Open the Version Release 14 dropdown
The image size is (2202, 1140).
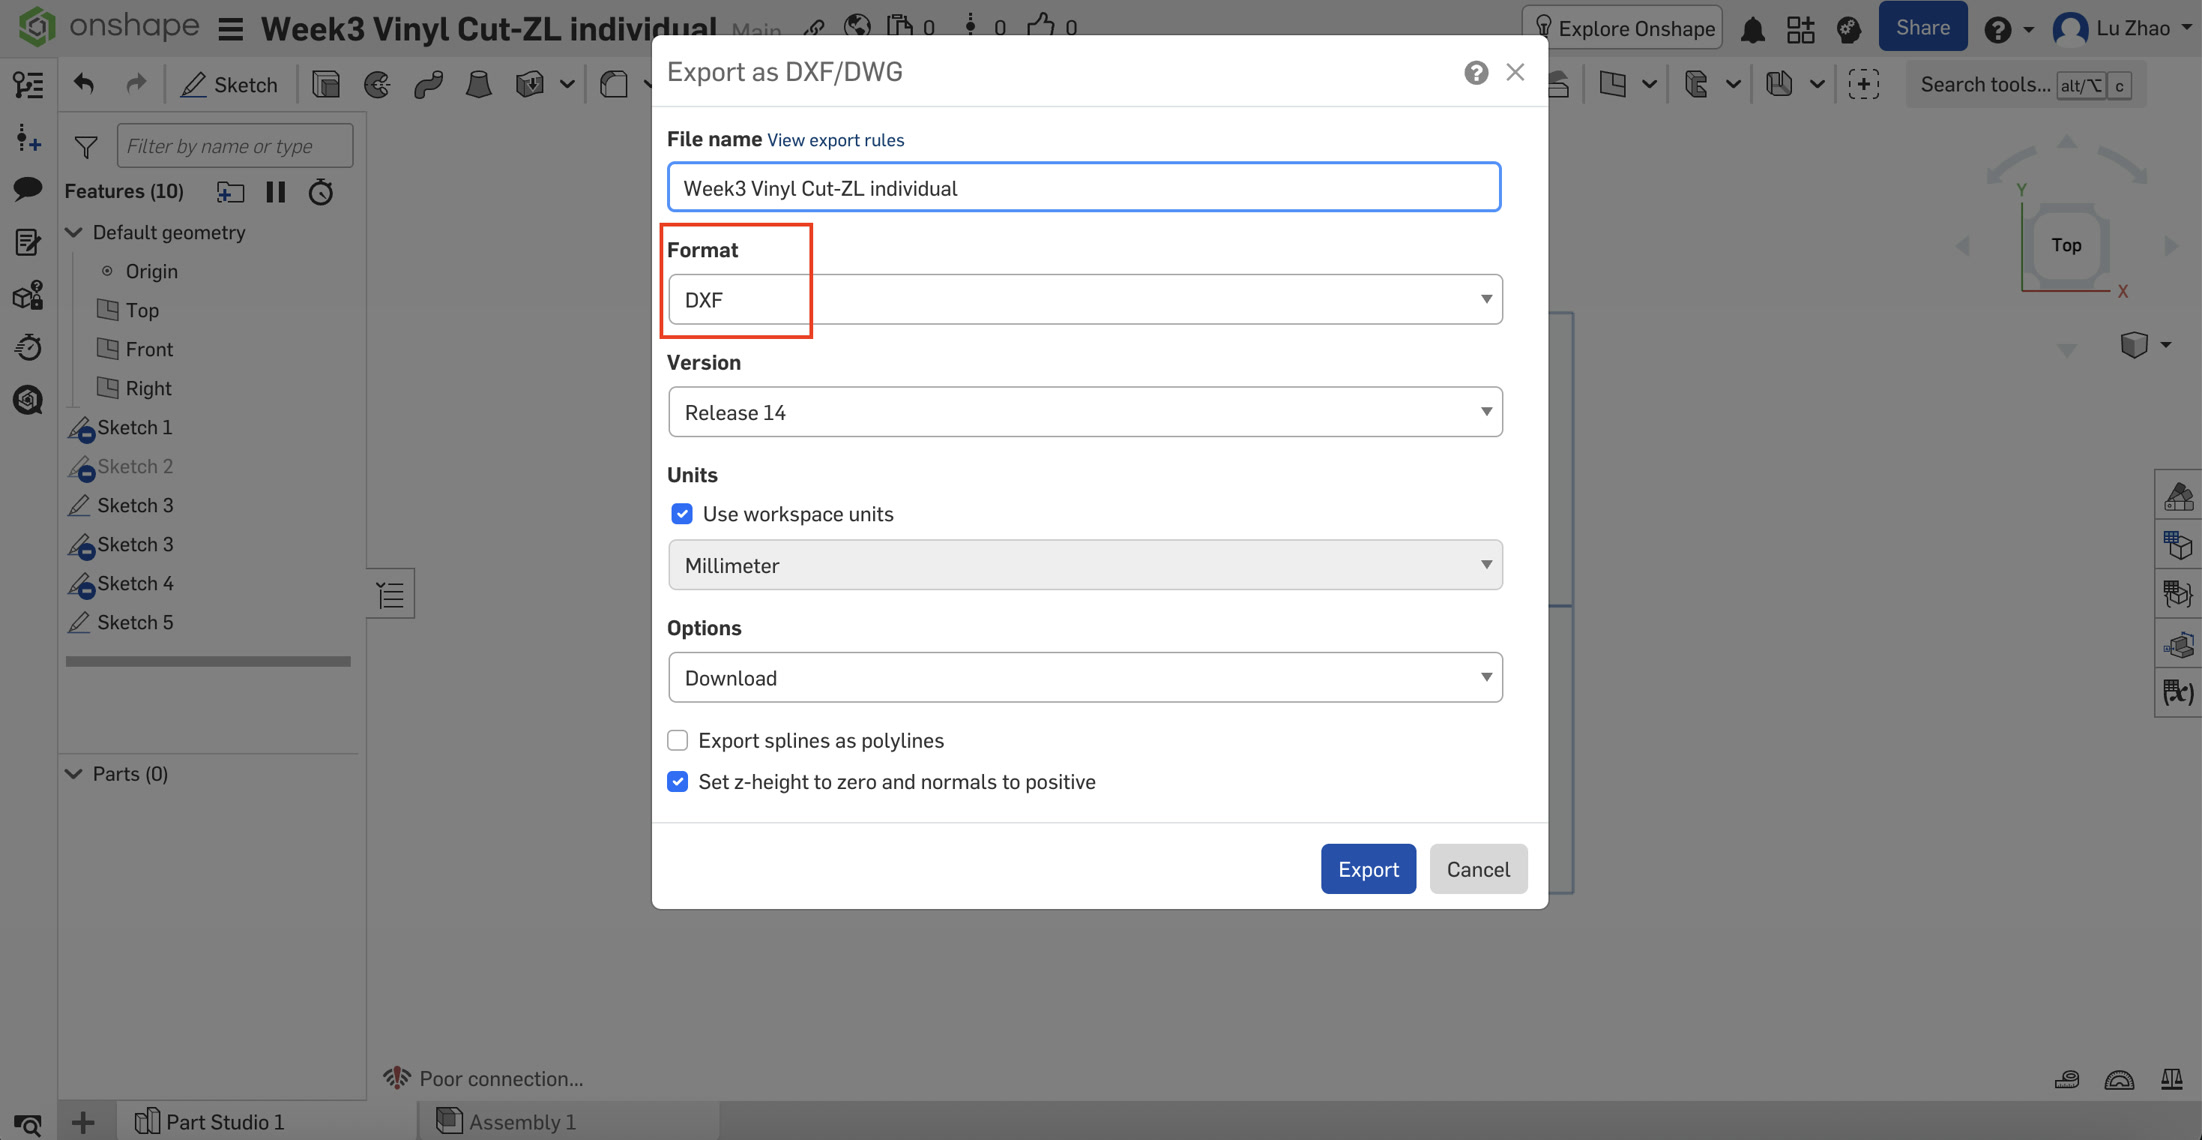1085,412
